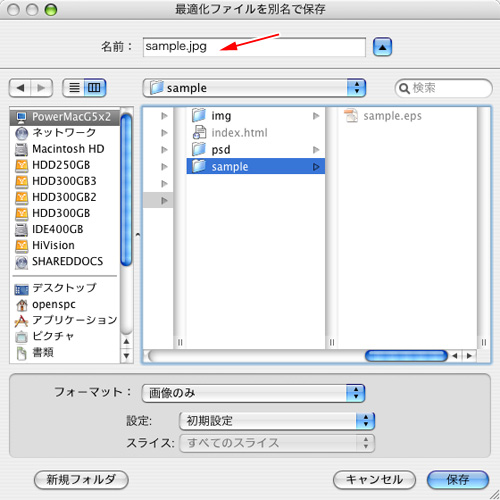Select PowerMacG5x2 computer in sidebar
Image resolution: width=500 pixels, height=500 pixels.
click(65, 117)
